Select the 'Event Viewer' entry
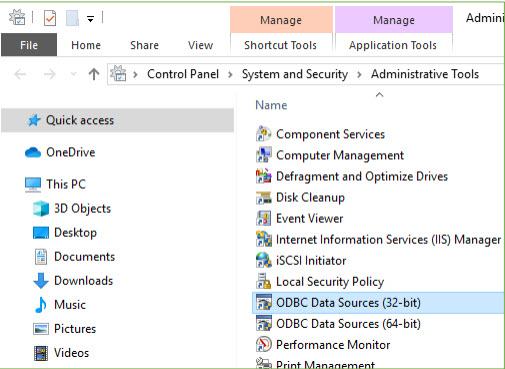The image size is (505, 369). pos(310,219)
